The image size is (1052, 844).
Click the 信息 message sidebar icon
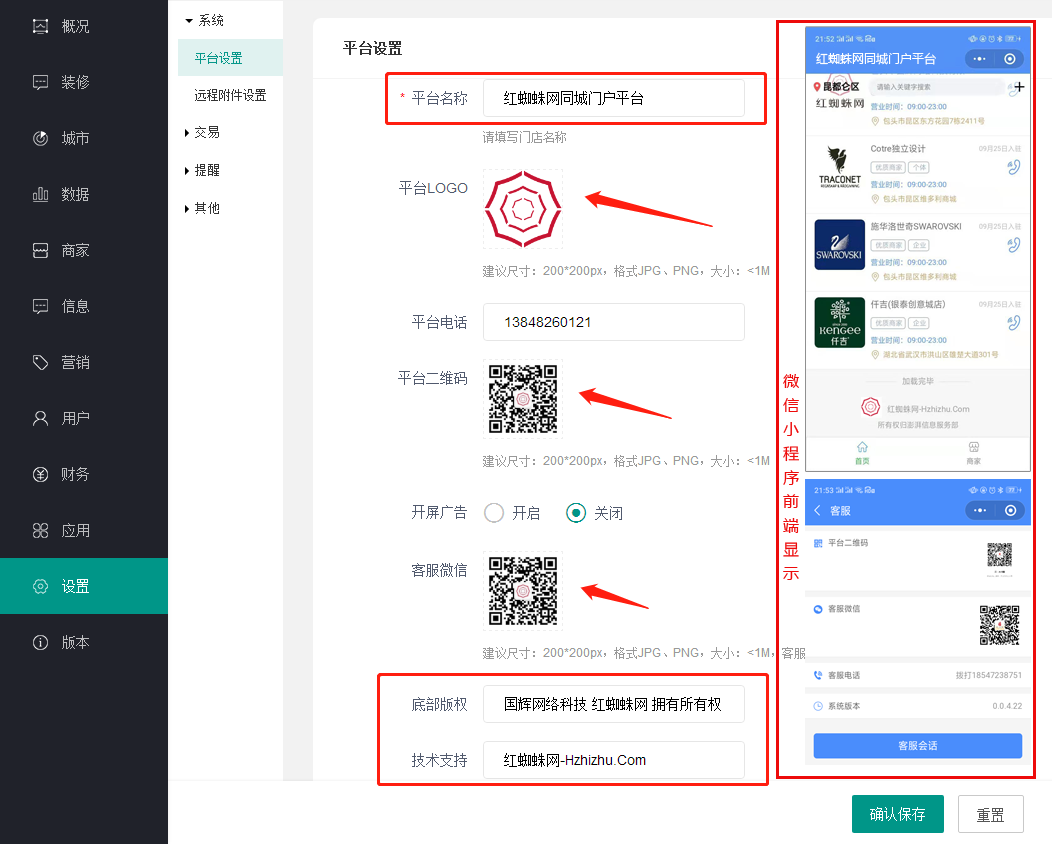tap(40, 307)
